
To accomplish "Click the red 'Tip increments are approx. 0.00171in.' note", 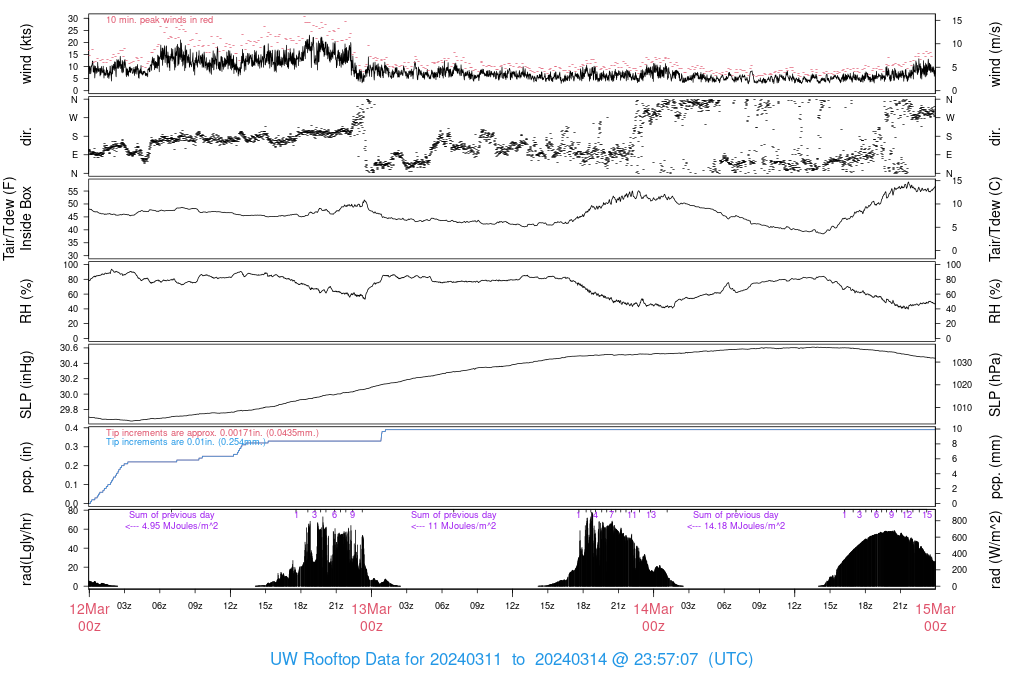I will [x=212, y=433].
